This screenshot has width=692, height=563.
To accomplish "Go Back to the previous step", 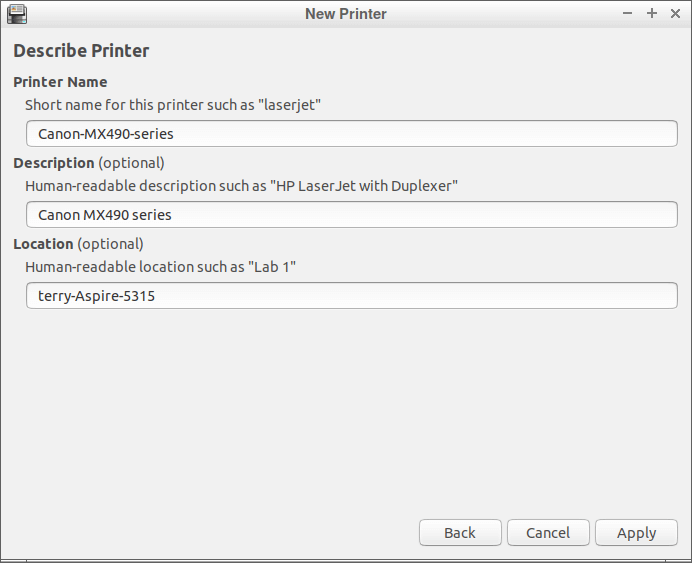I will pos(460,533).
